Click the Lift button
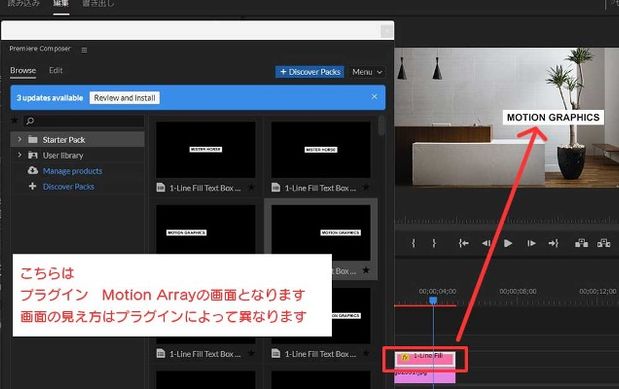This screenshot has height=389, width=619. tap(581, 243)
